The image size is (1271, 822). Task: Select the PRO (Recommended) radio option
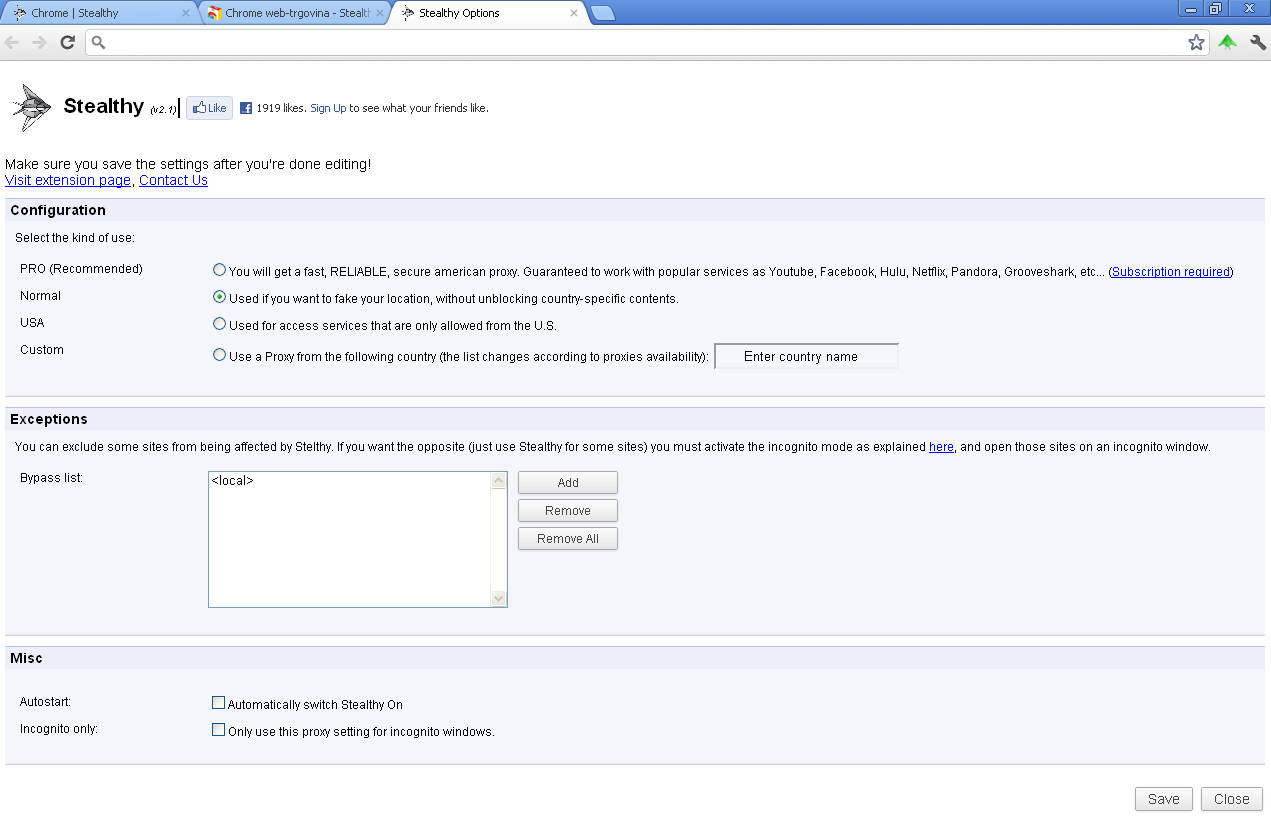click(219, 270)
